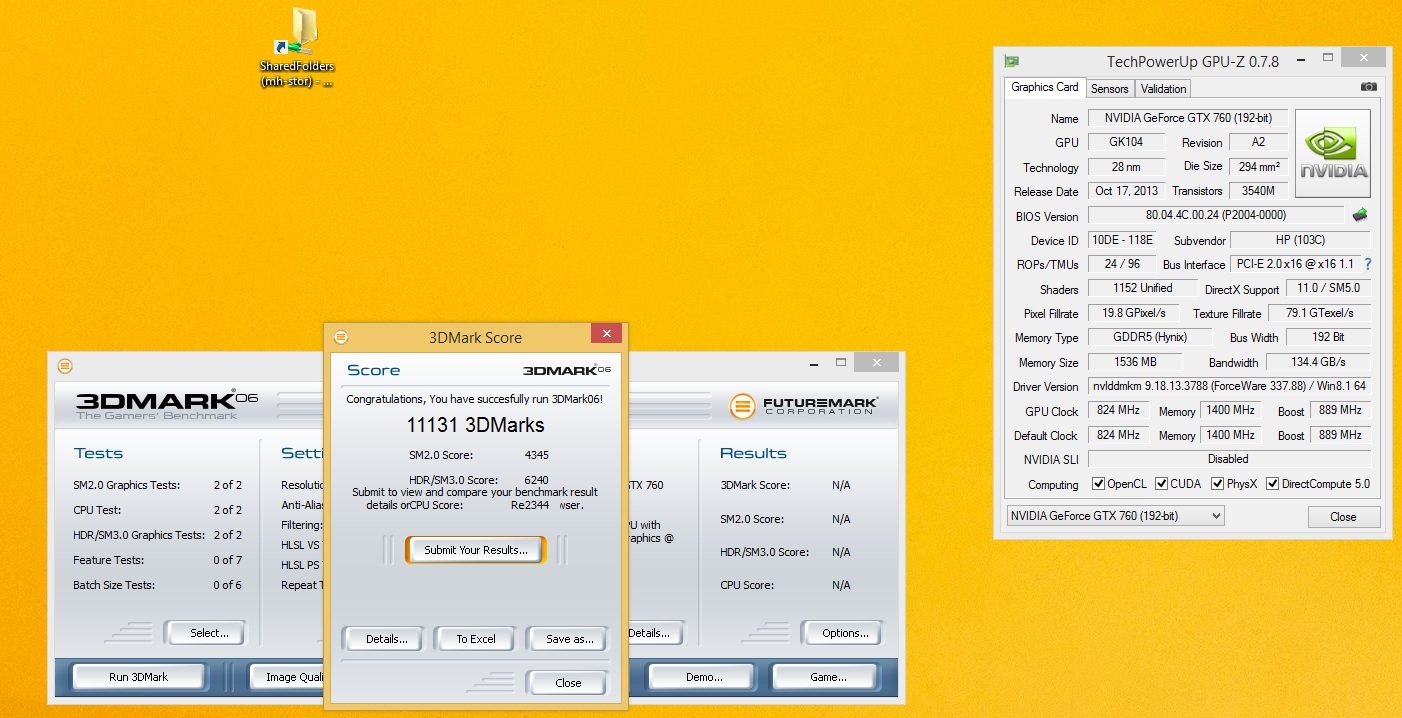Export the score using To Excel
The height and width of the screenshot is (718, 1402).
point(476,639)
